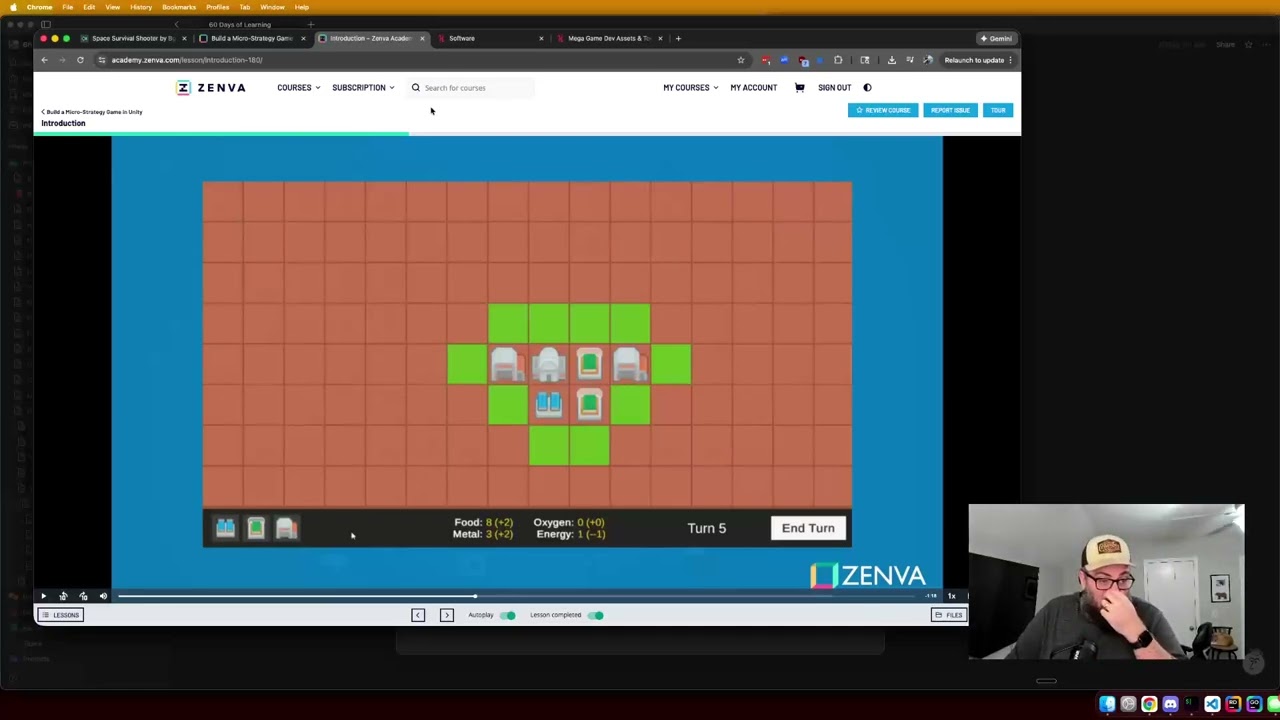Change the 1x playback speed

coord(951,596)
